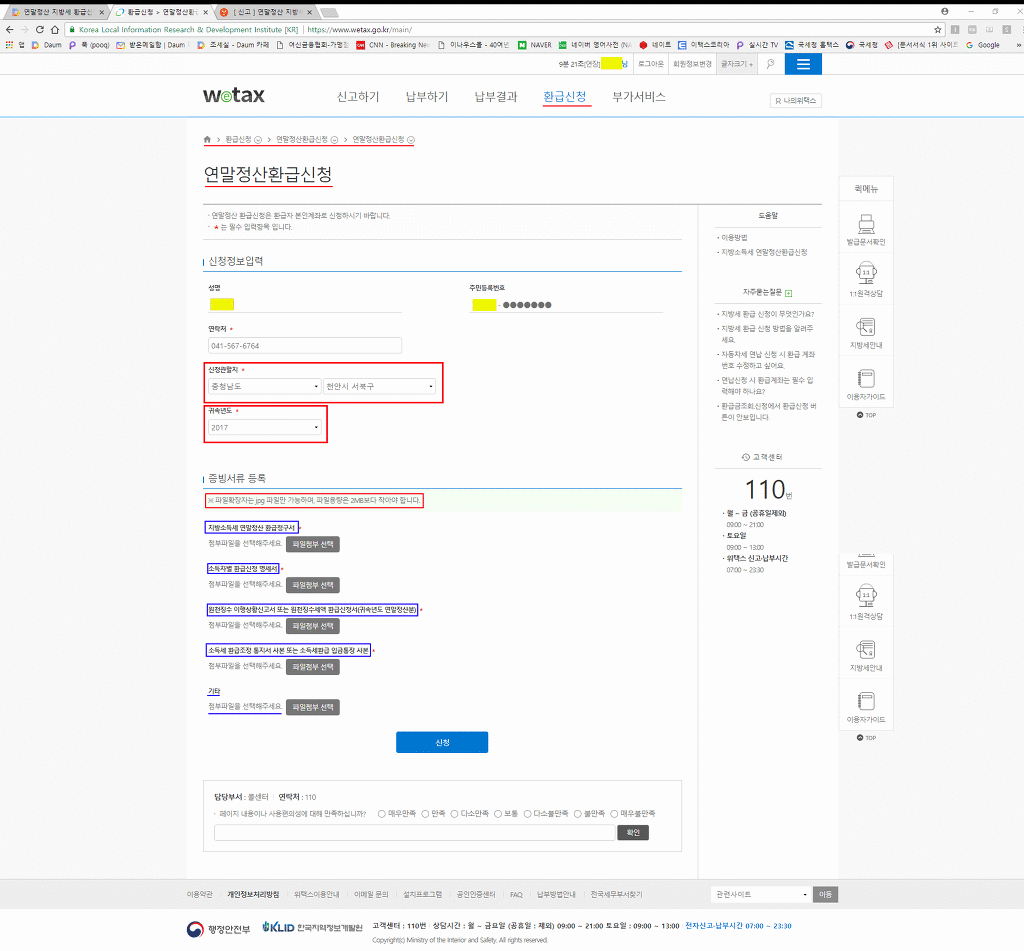Open the browser home icon
1024x951 pixels.
(x=55, y=29)
